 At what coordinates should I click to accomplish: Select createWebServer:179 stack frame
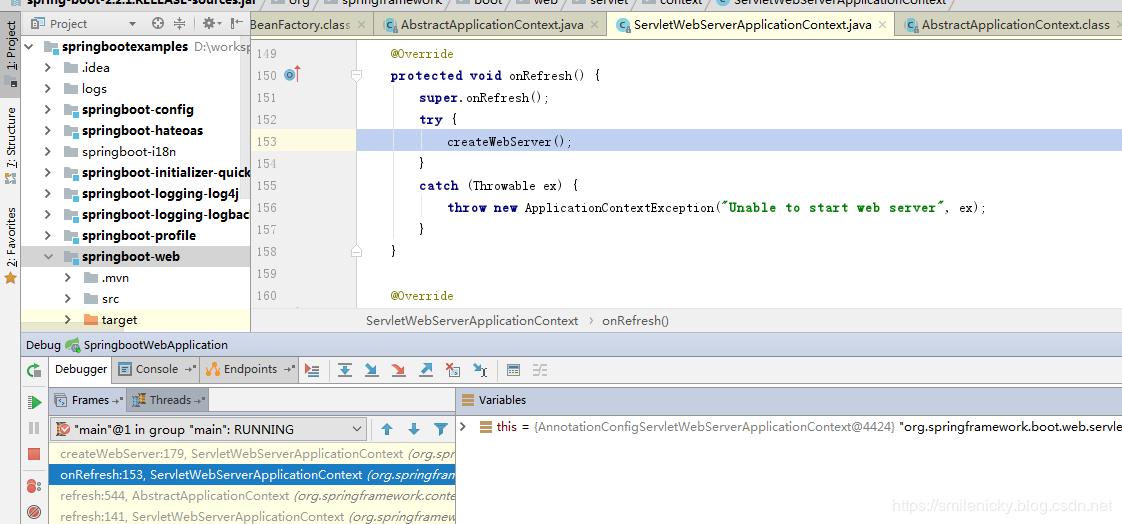252,454
